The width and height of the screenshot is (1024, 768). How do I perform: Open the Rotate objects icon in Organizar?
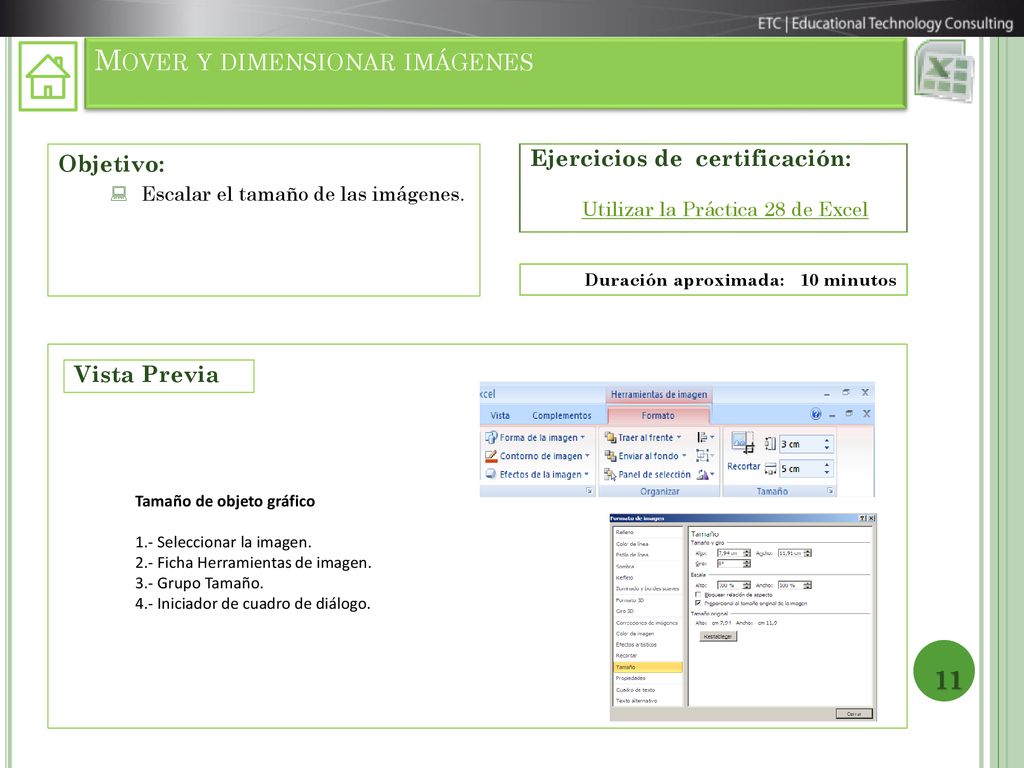tap(705, 475)
